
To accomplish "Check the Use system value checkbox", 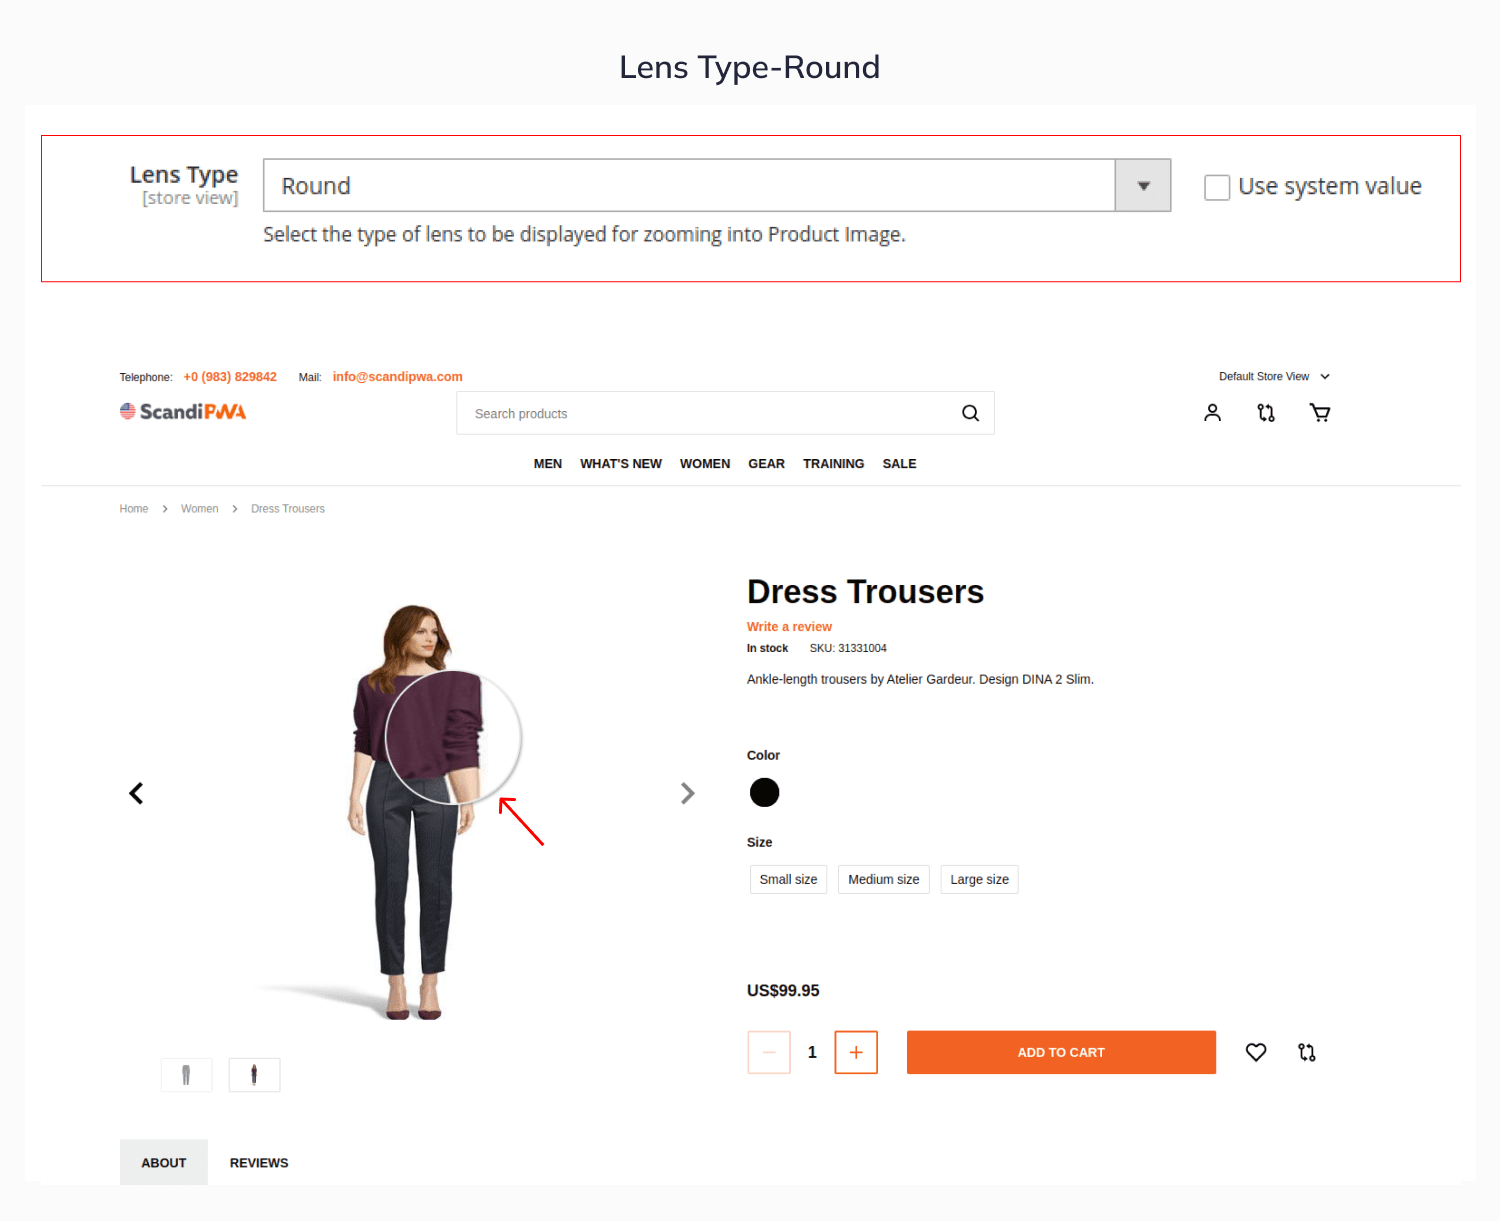I will (1217, 187).
